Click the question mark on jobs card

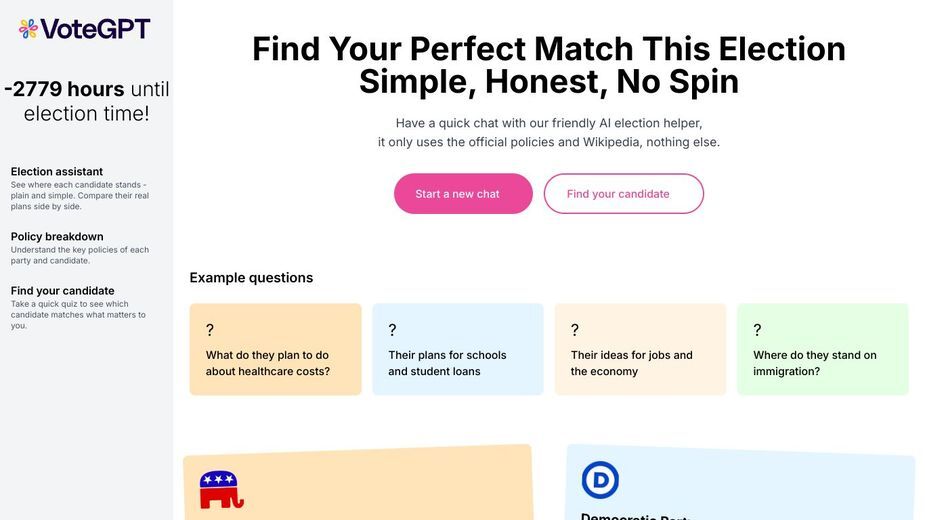coord(575,330)
